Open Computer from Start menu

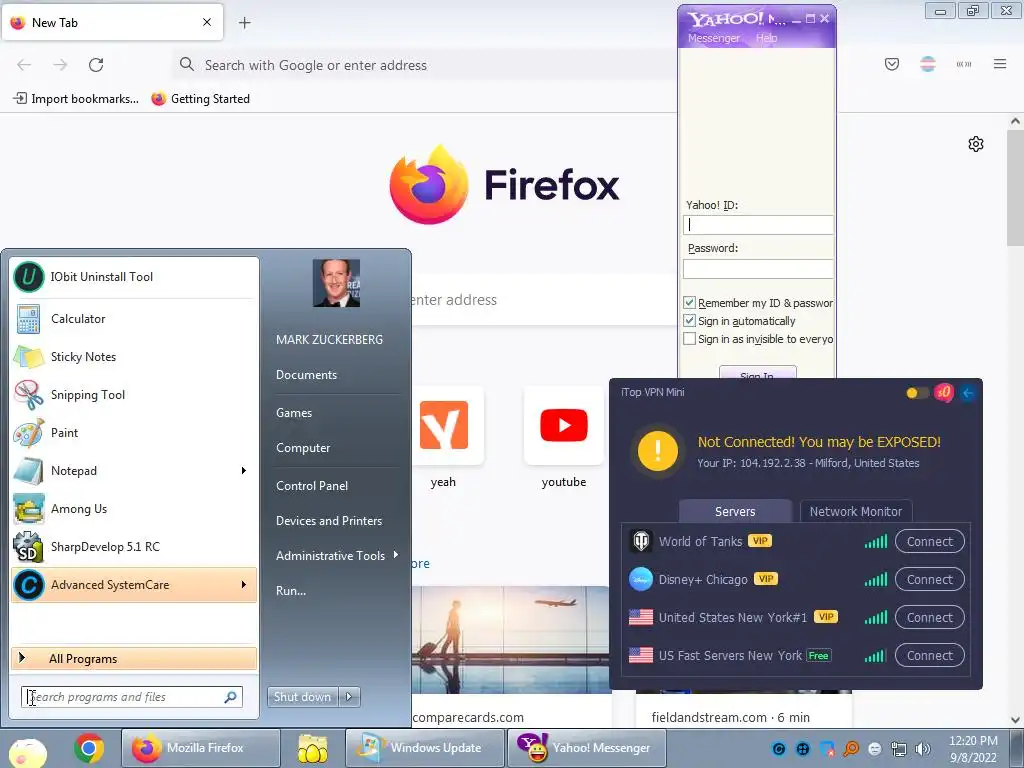[x=303, y=448]
